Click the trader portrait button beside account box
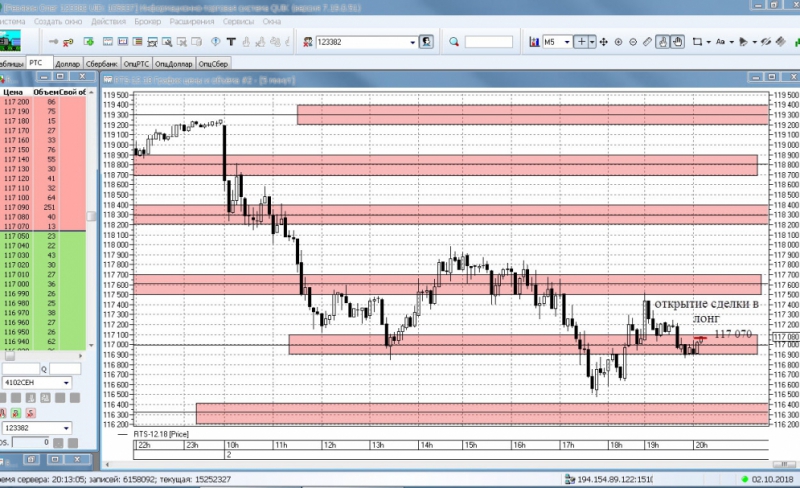 tap(426, 42)
